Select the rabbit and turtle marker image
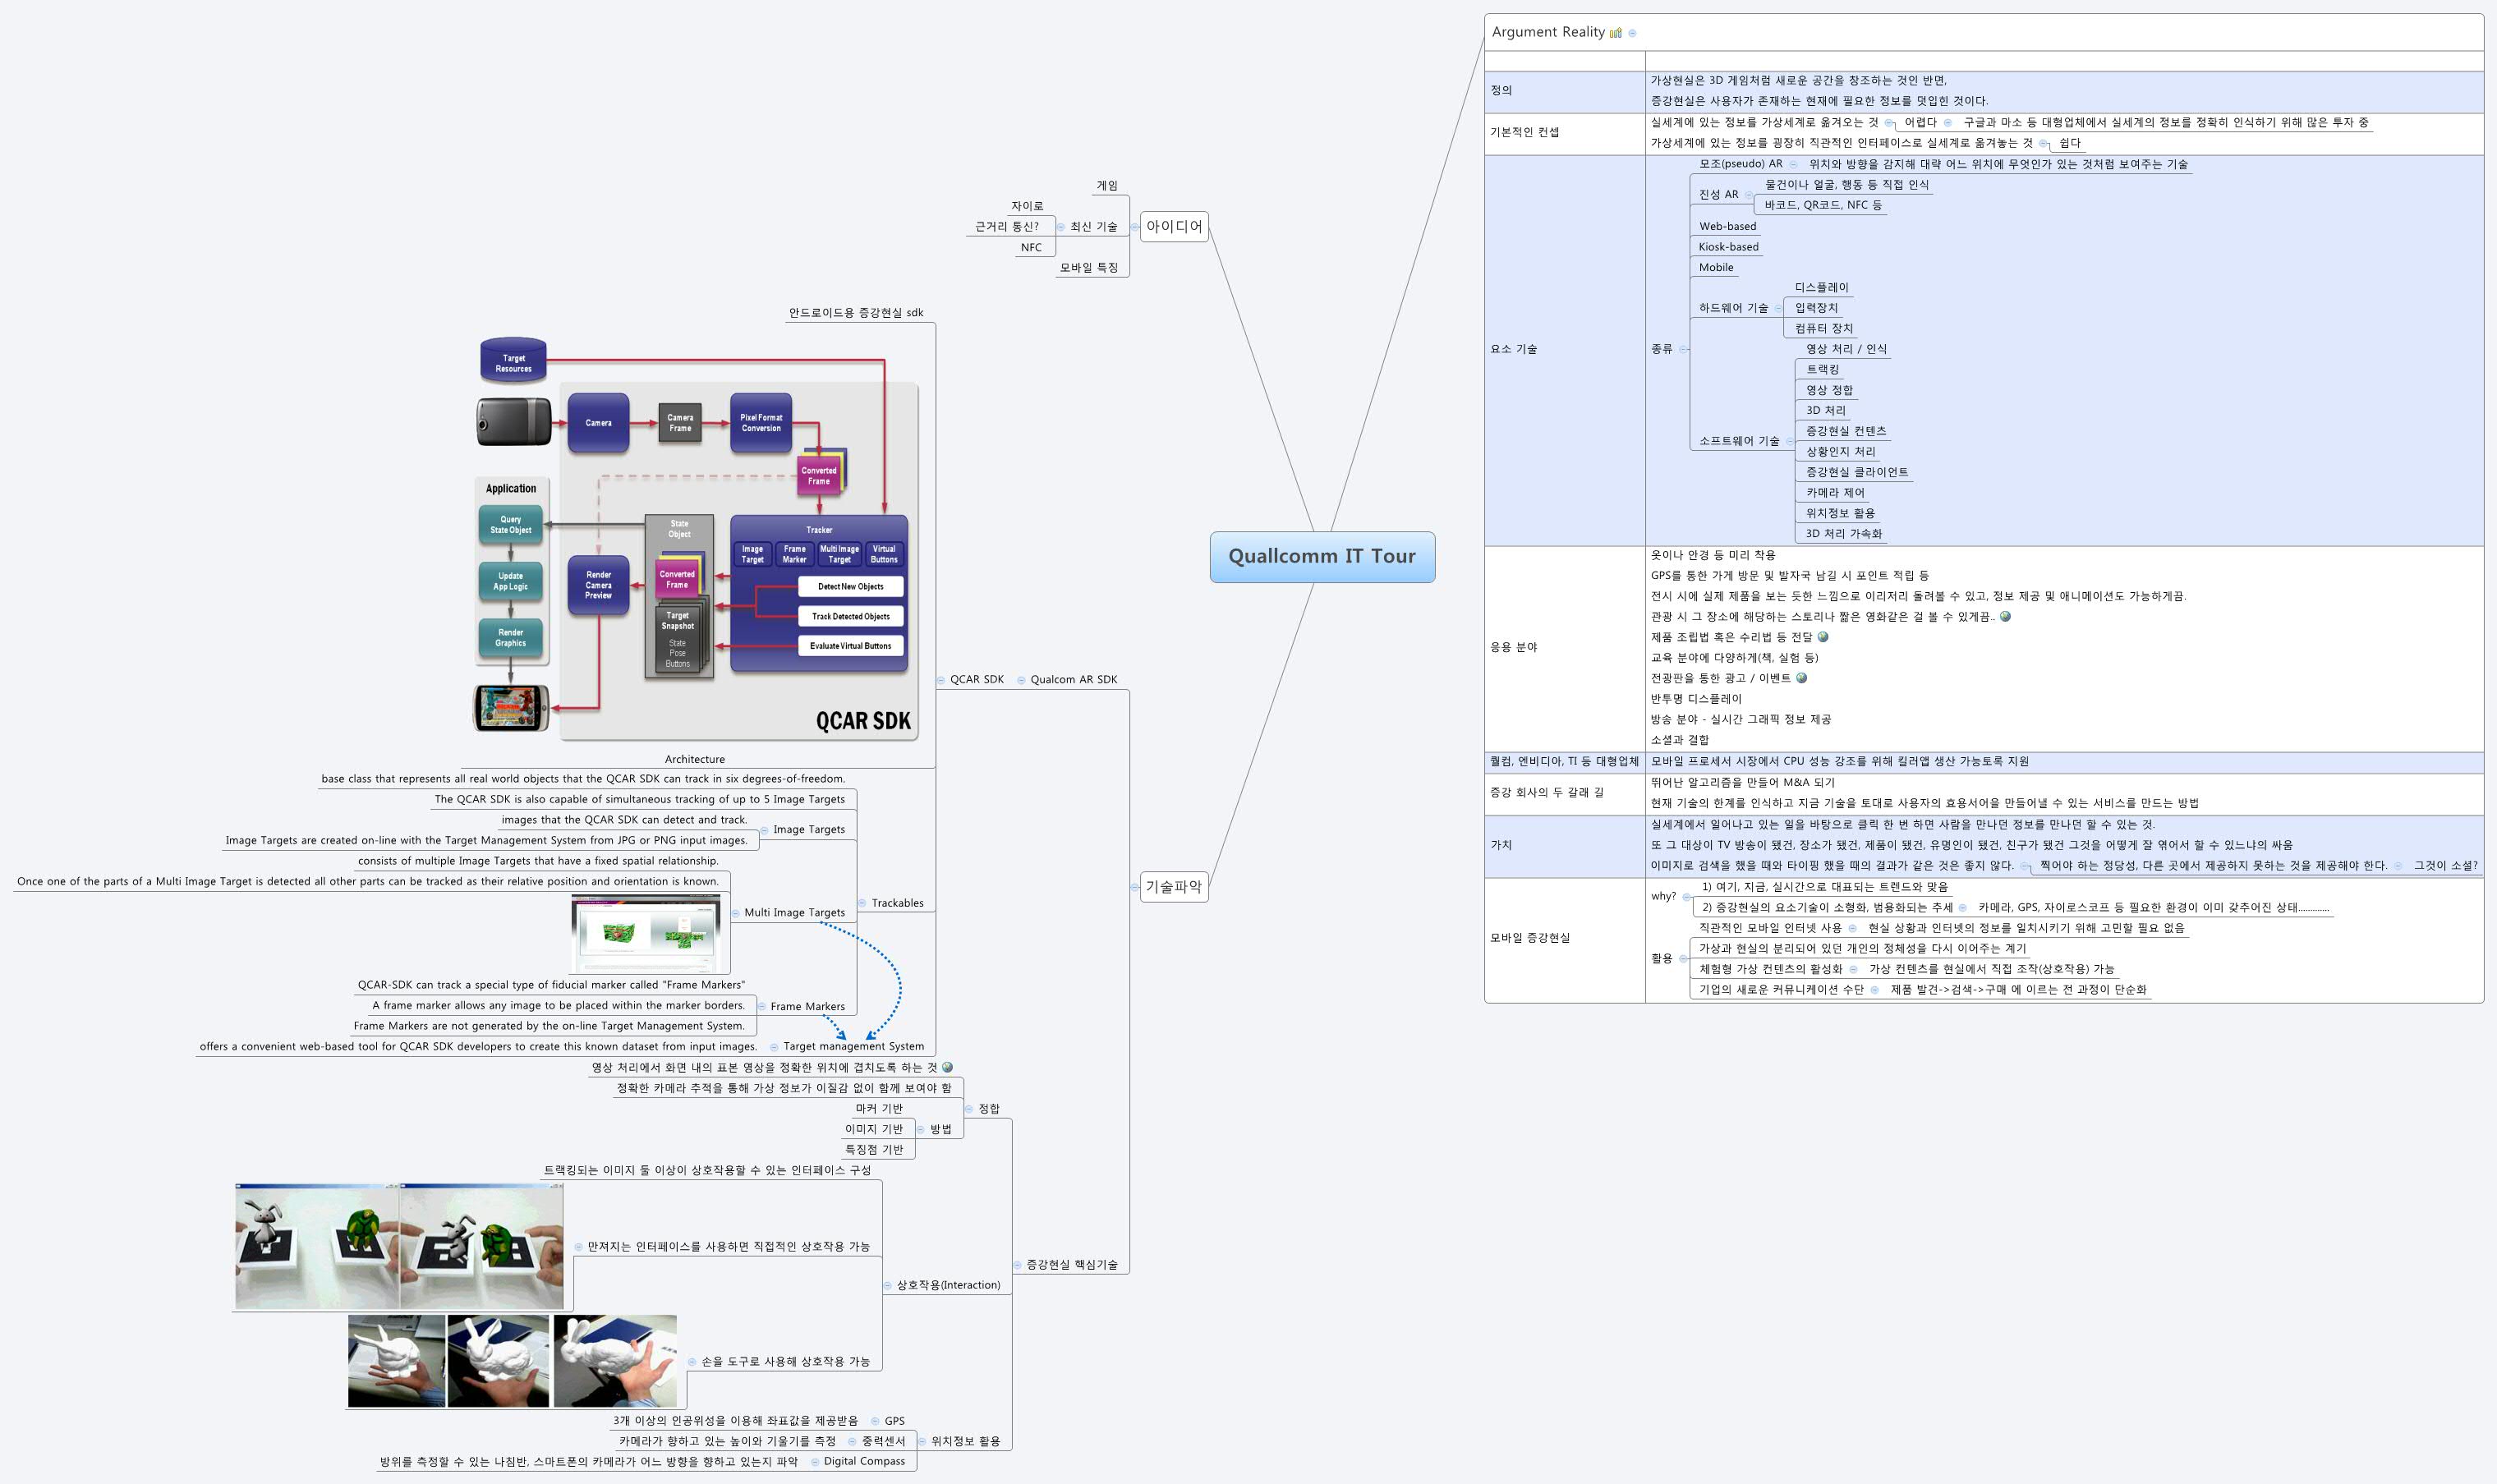 pos(399,1246)
